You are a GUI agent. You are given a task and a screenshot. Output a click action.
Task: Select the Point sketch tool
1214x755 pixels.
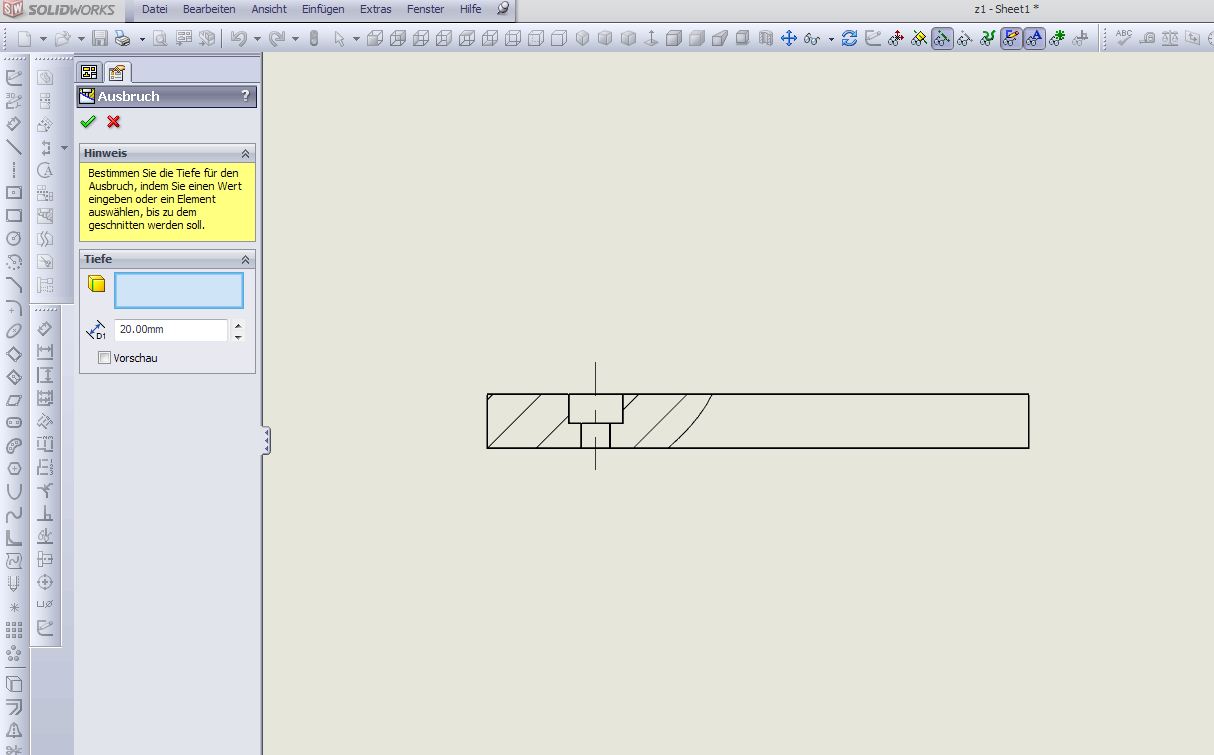coord(14,607)
